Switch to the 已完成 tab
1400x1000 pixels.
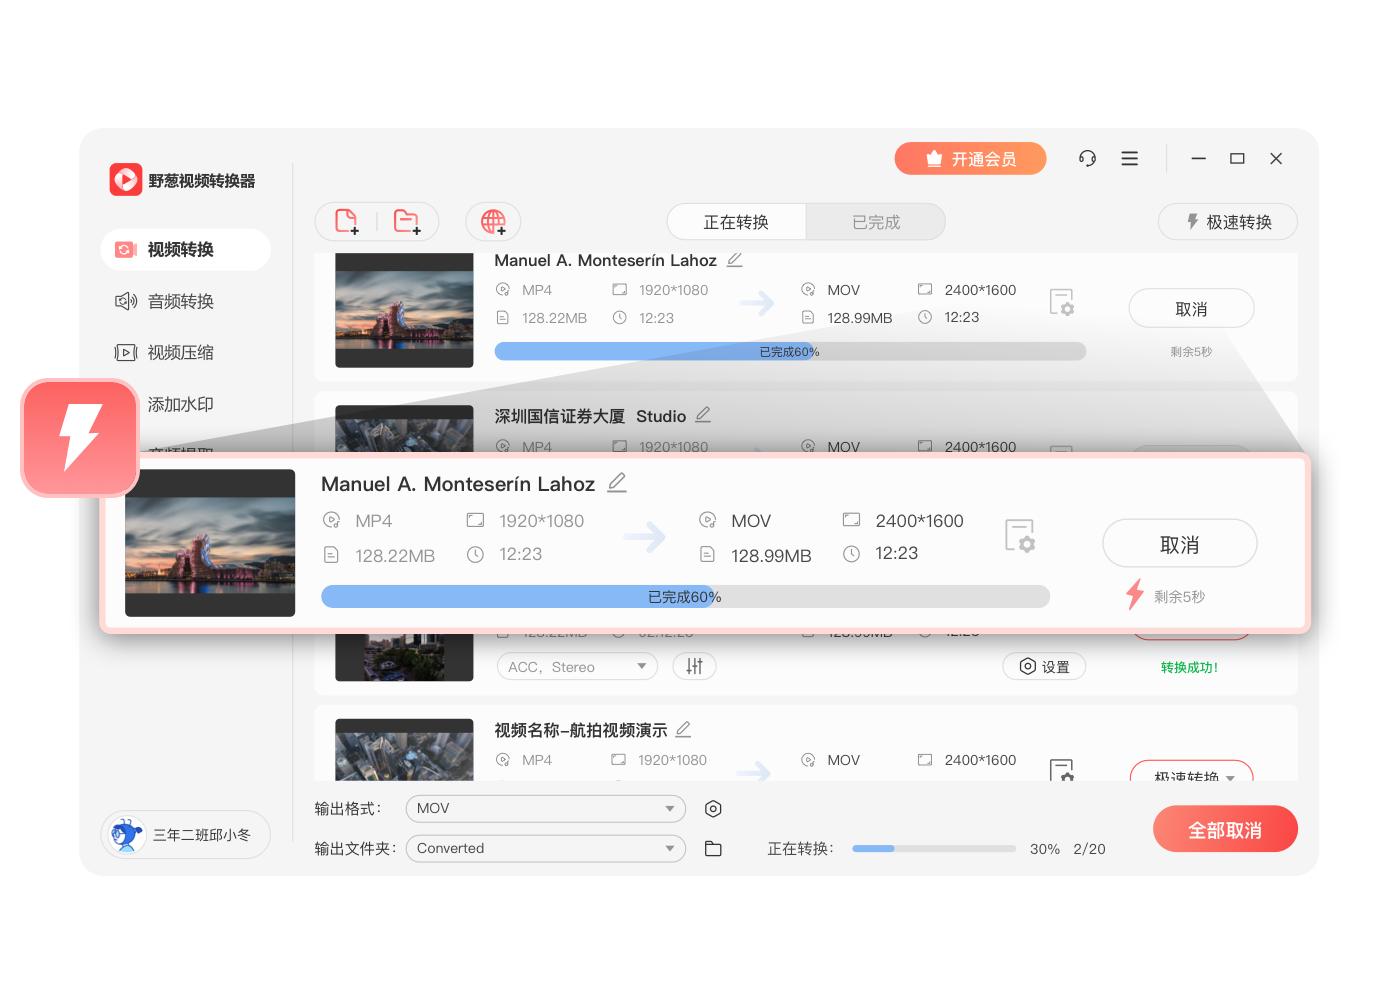pyautogui.click(x=875, y=221)
